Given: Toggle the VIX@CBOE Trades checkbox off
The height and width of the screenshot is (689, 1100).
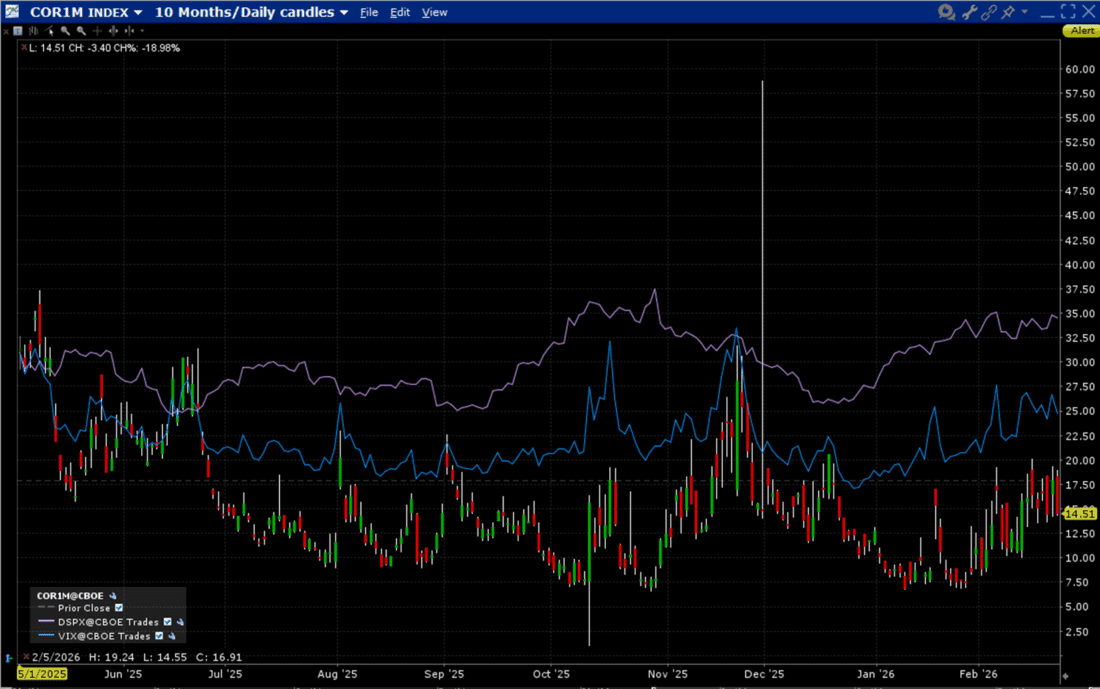Looking at the screenshot, I should click(159, 636).
